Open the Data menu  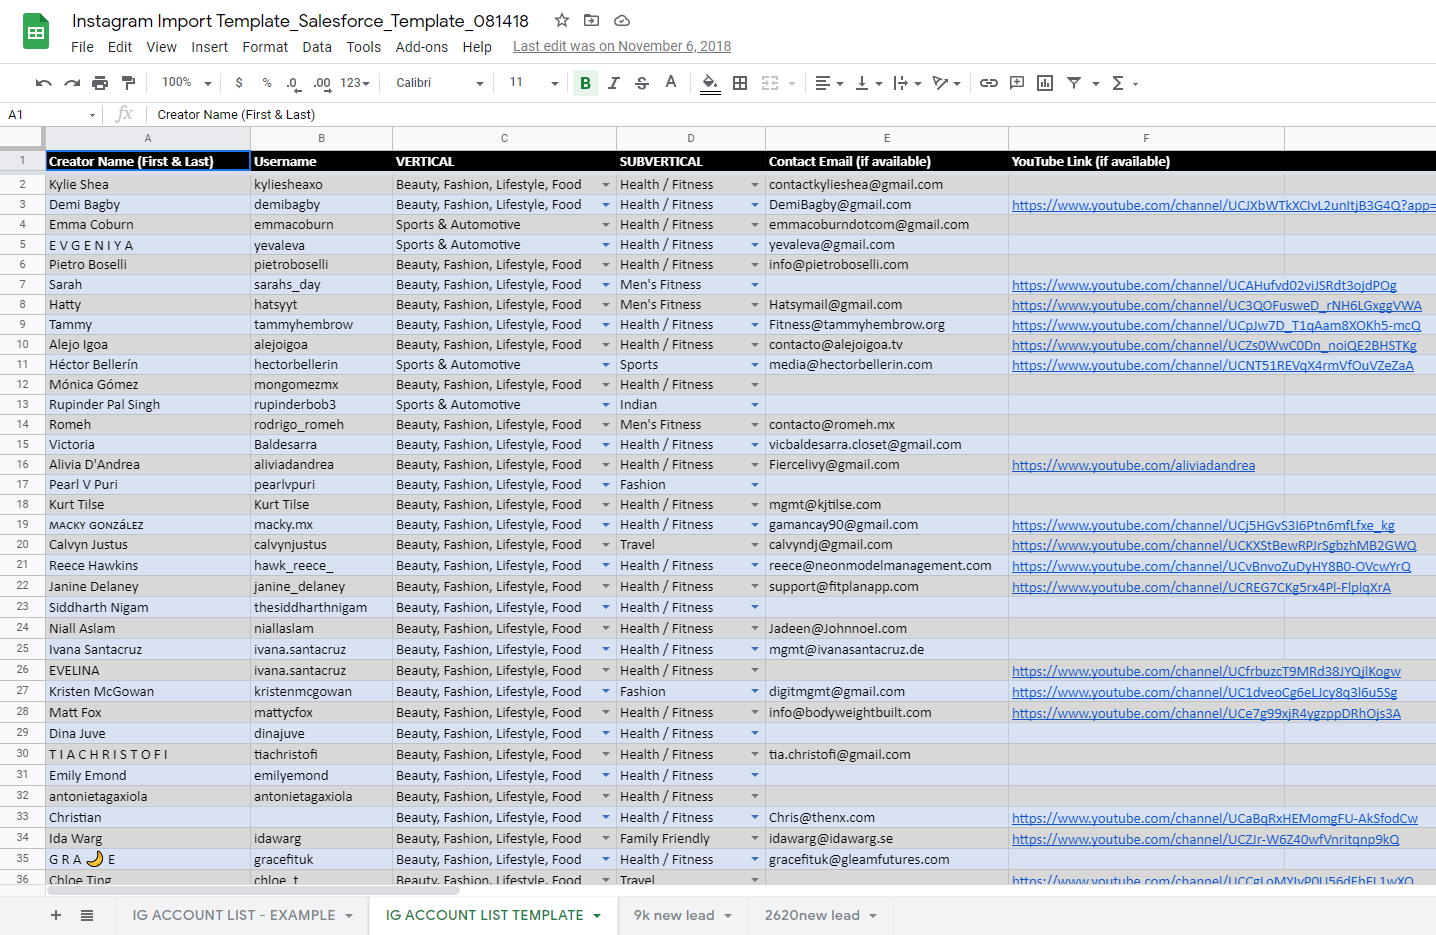[x=317, y=47]
